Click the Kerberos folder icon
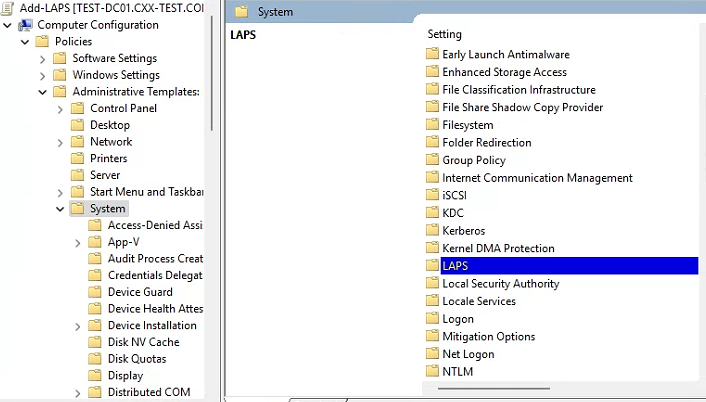The width and height of the screenshot is (706, 402). pos(432,231)
